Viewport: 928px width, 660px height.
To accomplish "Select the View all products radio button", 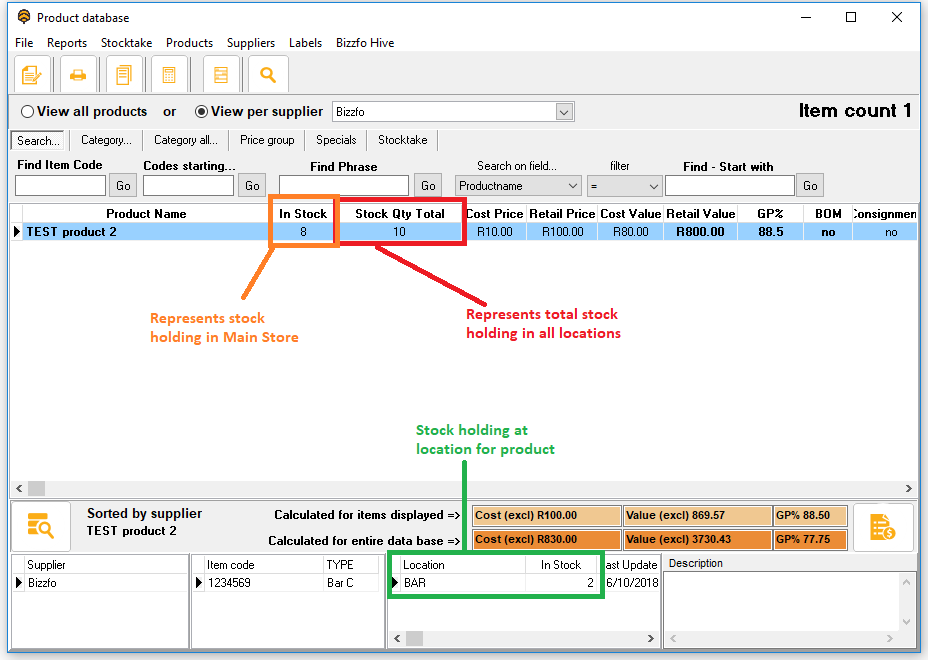I will coord(27,112).
